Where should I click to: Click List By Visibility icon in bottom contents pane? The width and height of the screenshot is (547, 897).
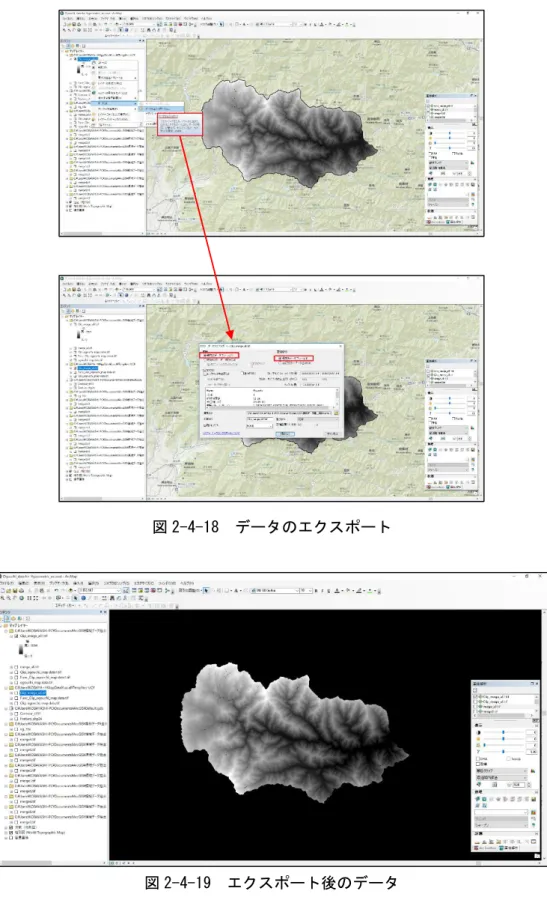13,618
